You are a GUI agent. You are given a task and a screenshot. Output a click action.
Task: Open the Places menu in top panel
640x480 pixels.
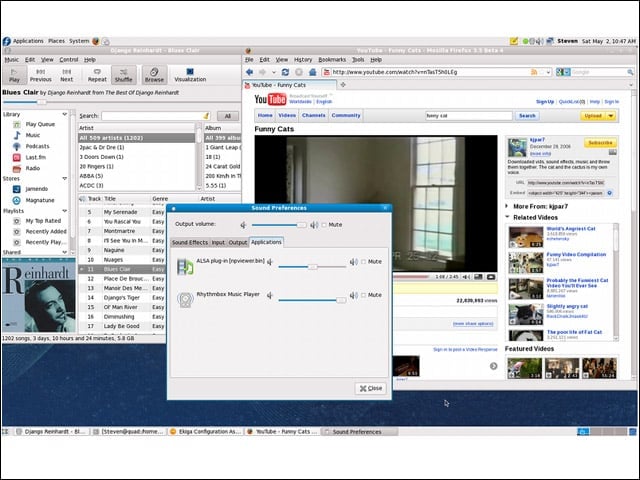(56, 41)
